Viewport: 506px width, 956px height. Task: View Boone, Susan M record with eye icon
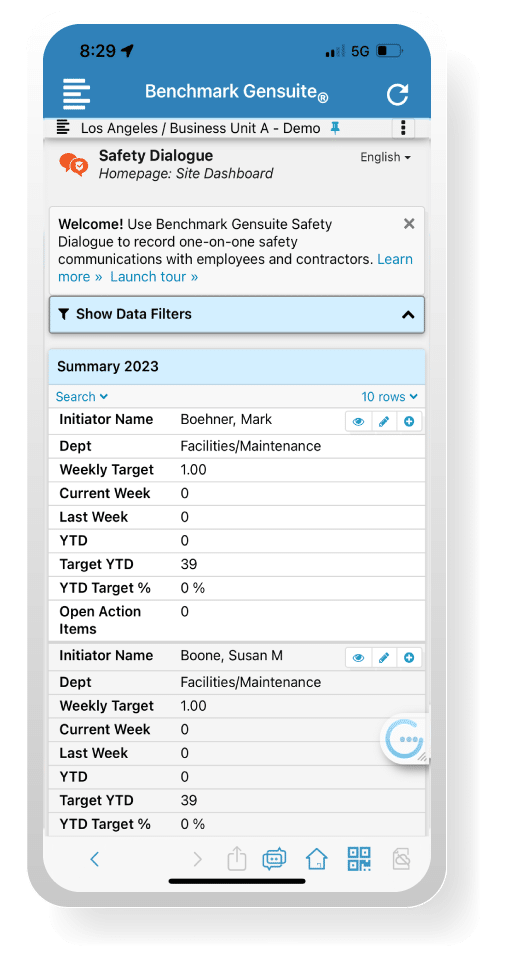[x=358, y=657]
